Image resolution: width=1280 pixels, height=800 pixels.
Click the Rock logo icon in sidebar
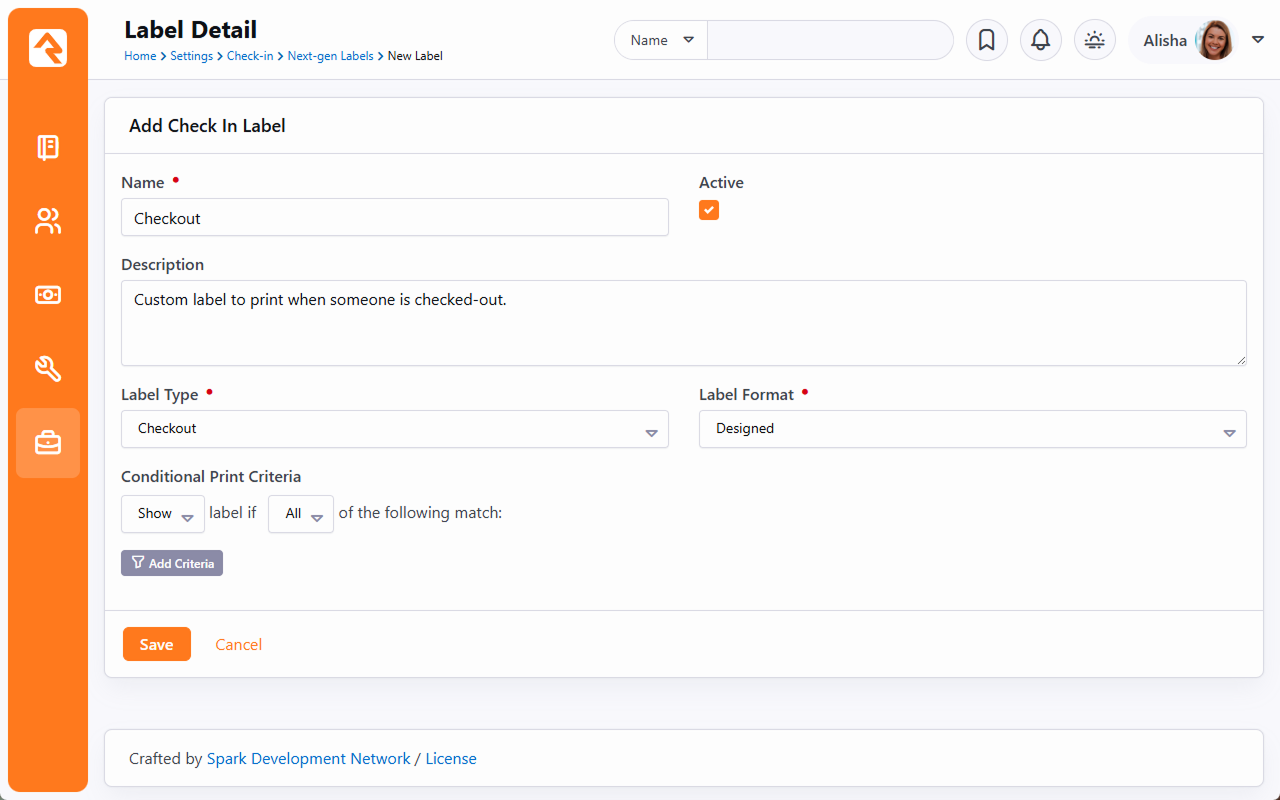point(48,48)
